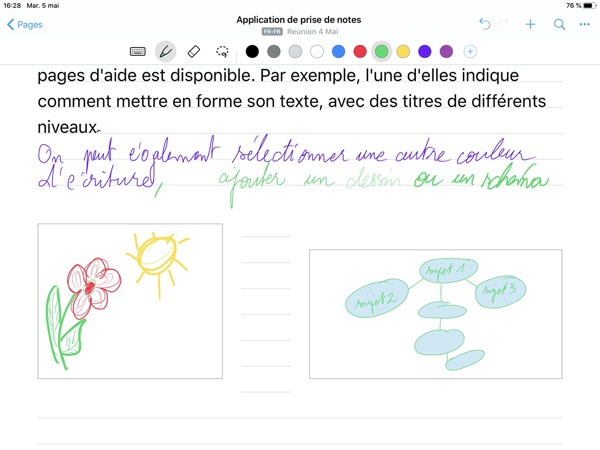Activate the lasso selection tool
Viewport: 600px width, 450px height.
click(222, 51)
